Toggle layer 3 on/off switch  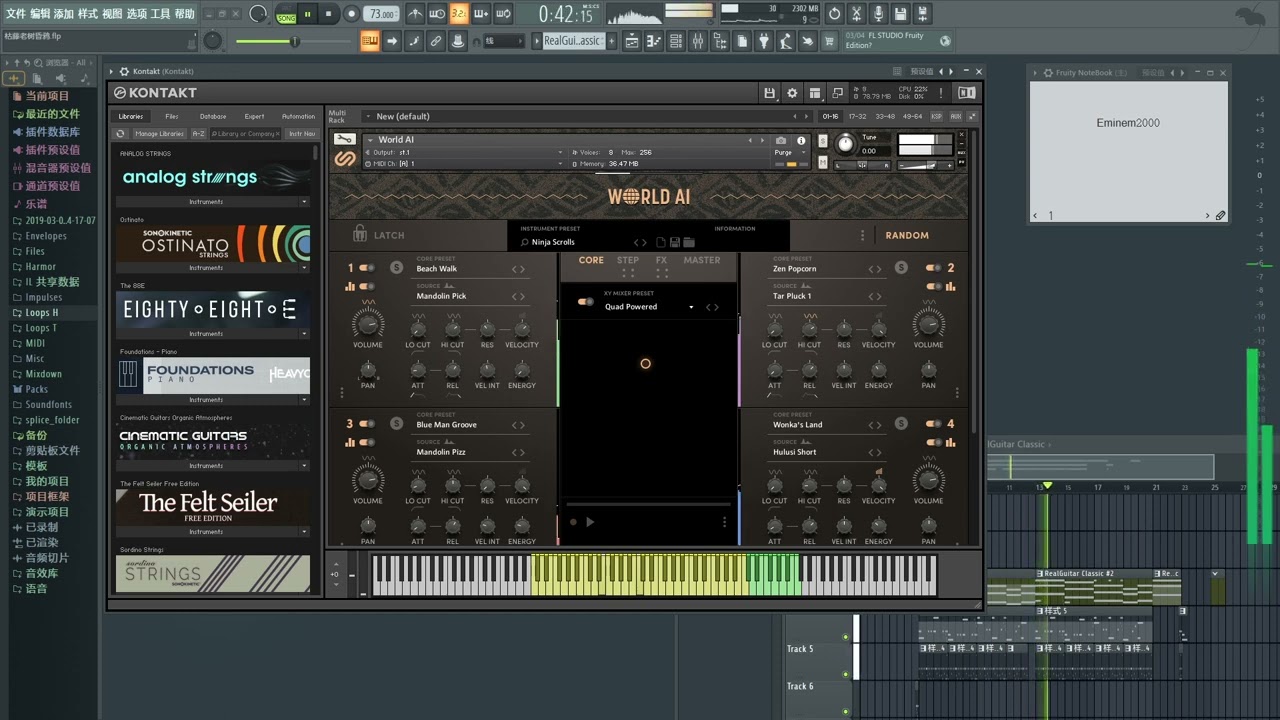[367, 424]
